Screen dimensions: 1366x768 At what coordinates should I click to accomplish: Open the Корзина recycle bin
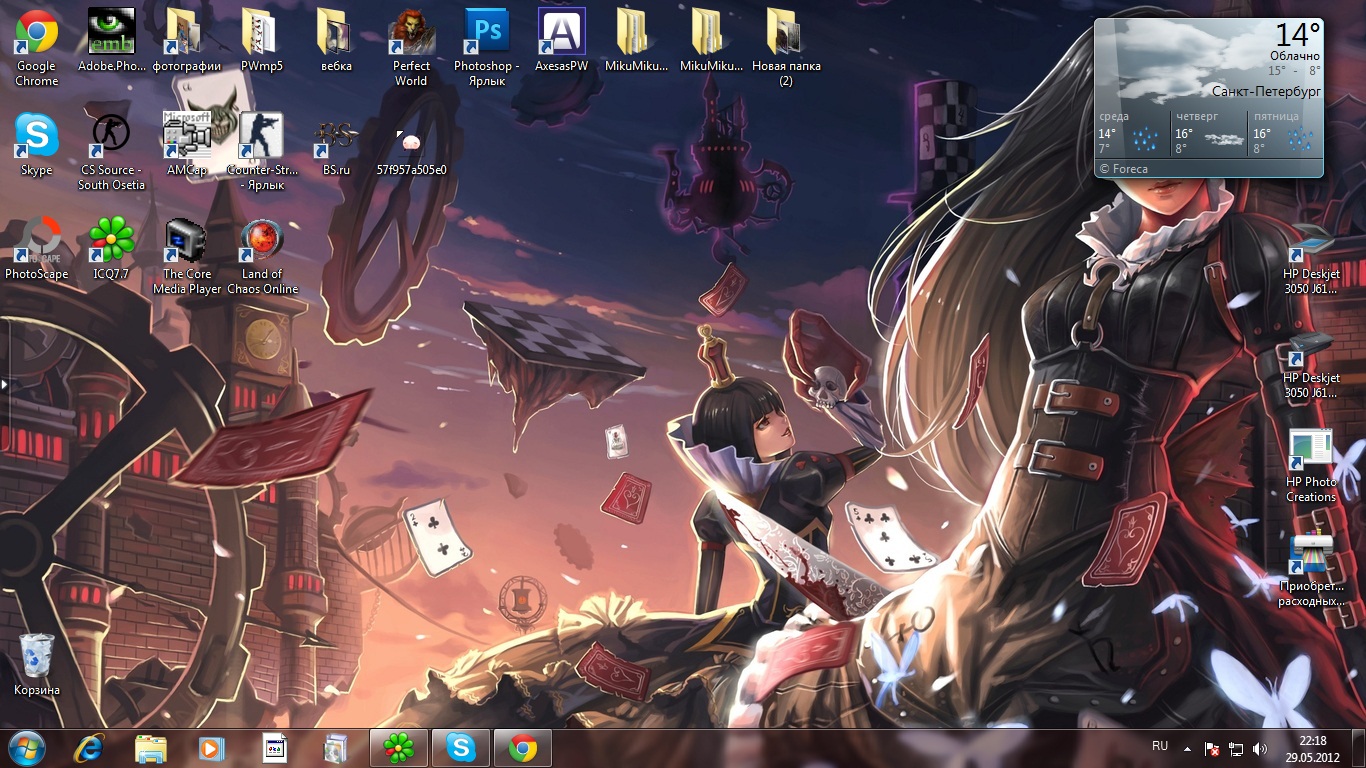pyautogui.click(x=36, y=664)
